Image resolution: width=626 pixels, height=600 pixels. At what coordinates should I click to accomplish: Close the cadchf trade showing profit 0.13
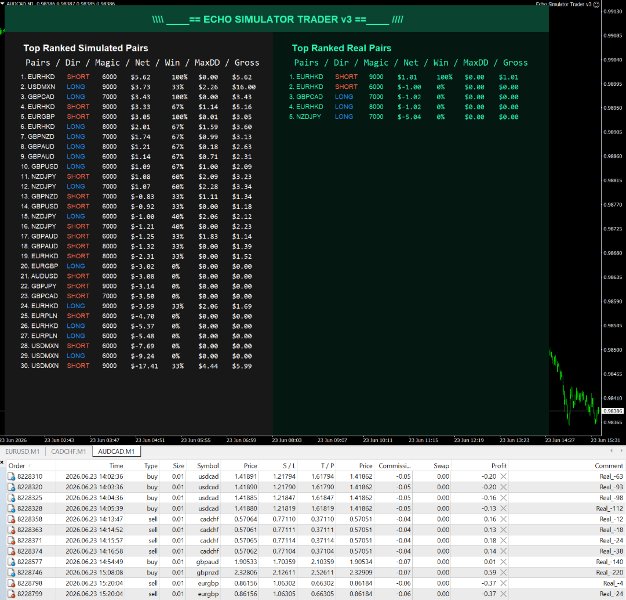503,530
